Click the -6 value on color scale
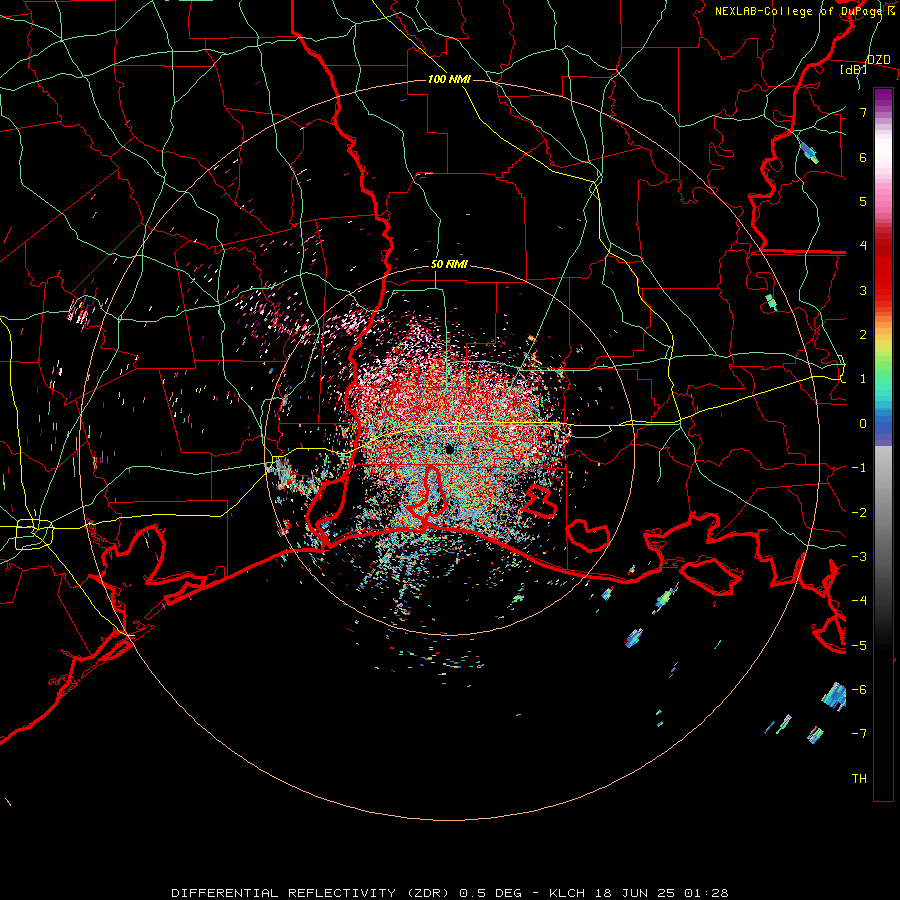 point(859,689)
